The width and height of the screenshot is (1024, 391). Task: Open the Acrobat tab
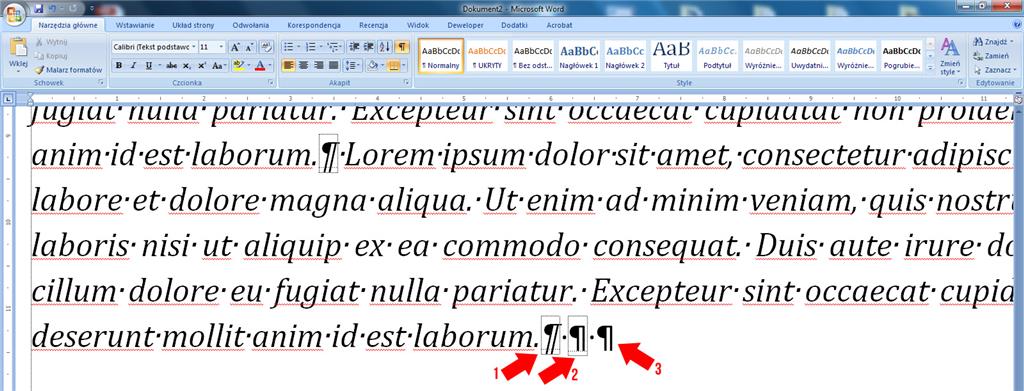(560, 25)
